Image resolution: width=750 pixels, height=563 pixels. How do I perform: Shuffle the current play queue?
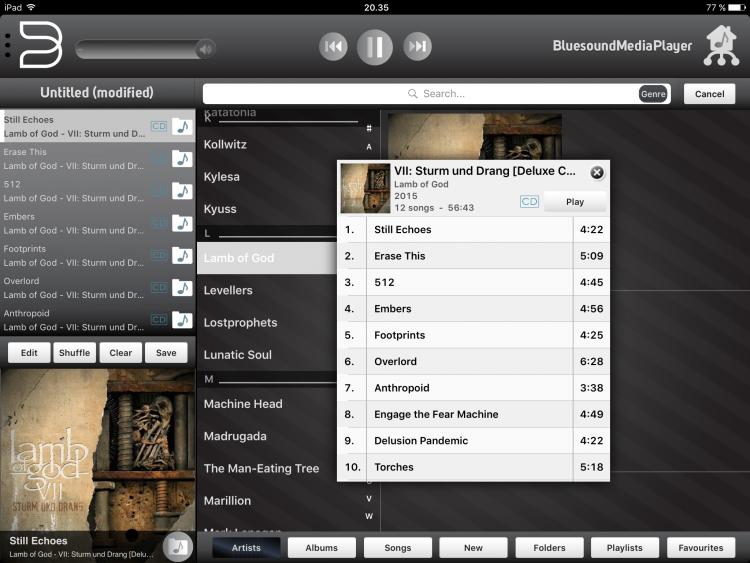(75, 352)
